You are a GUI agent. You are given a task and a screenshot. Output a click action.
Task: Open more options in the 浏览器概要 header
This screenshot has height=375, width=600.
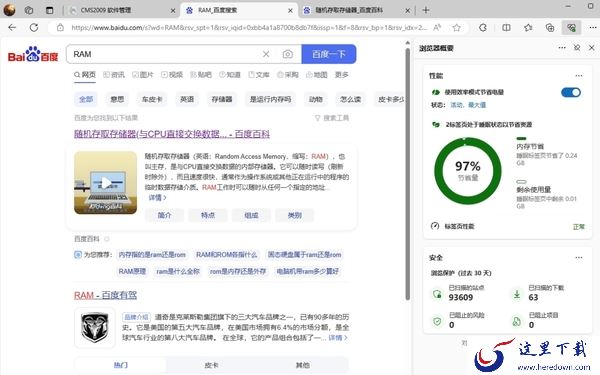point(562,48)
